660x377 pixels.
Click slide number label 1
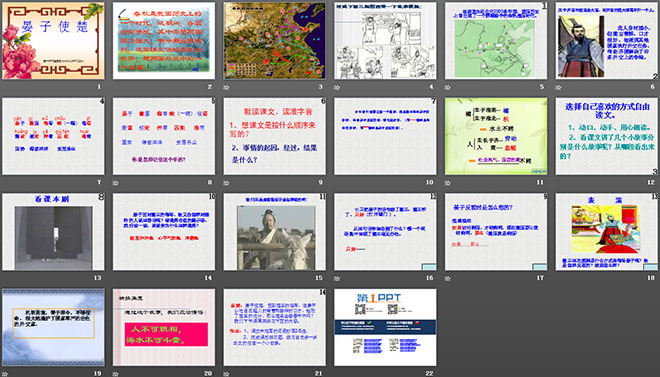point(99,87)
